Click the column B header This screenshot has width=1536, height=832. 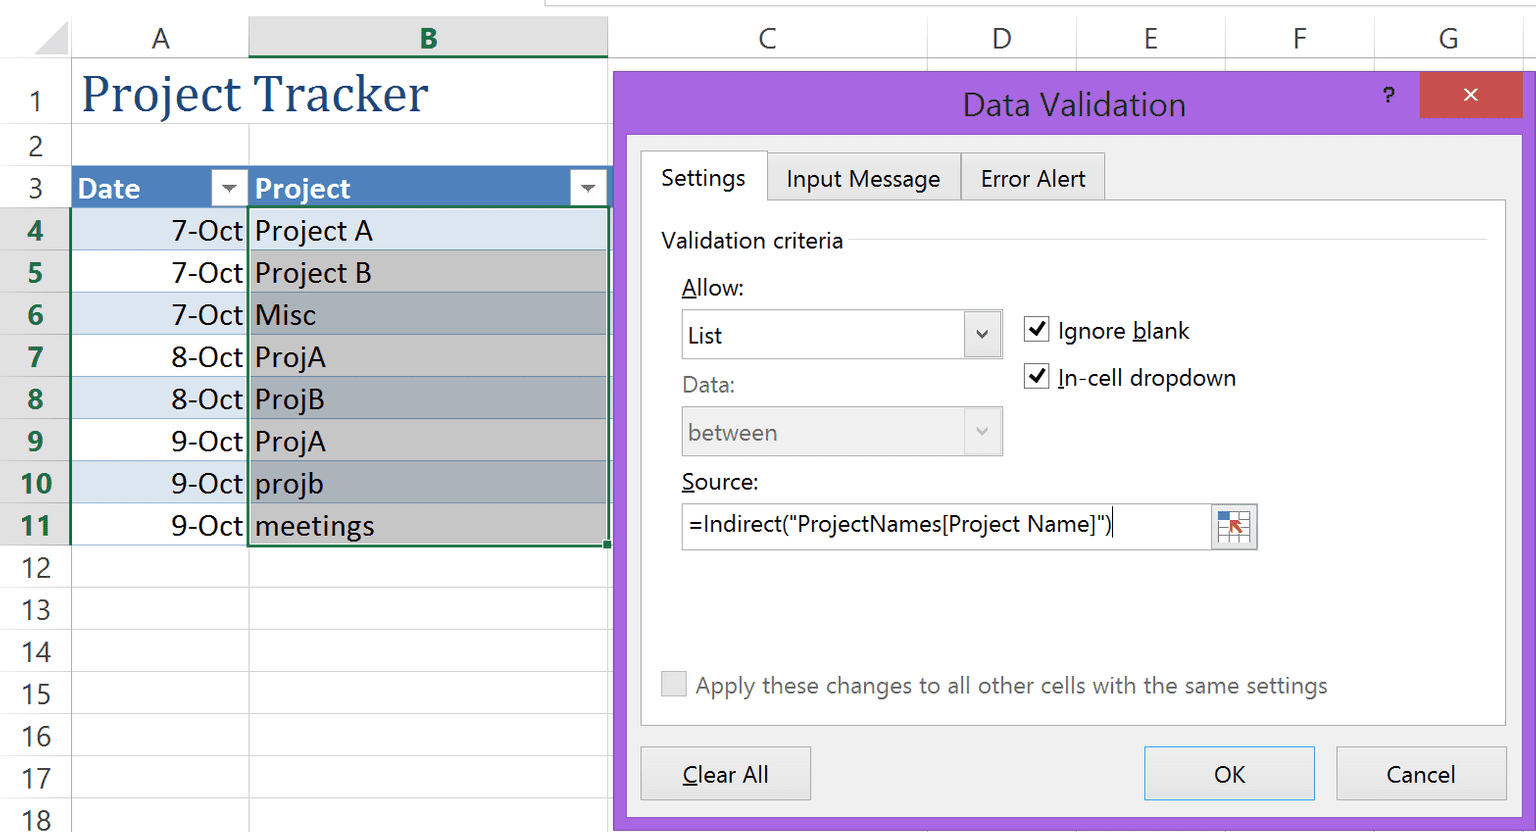[428, 37]
